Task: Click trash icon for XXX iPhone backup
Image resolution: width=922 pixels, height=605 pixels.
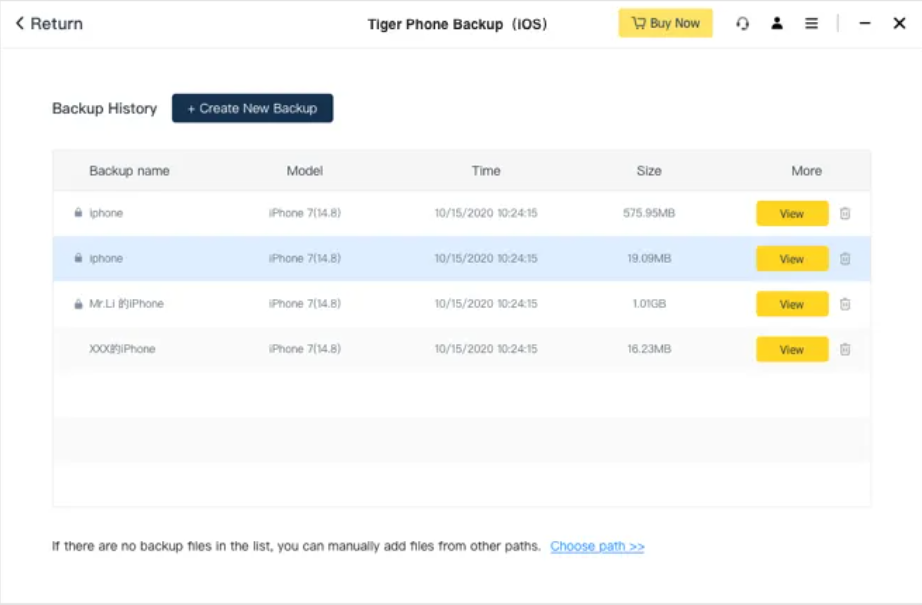Action: click(x=845, y=349)
